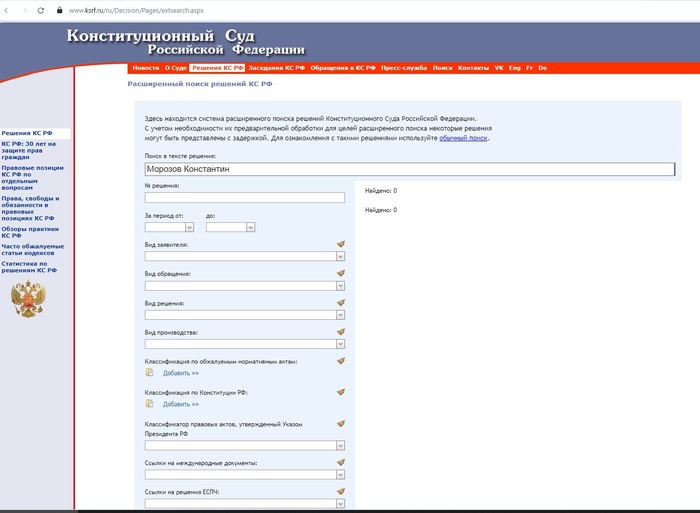The height and width of the screenshot is (513, 700).
Task: Reload the page with the browser refresh icon
Action: click(41, 10)
